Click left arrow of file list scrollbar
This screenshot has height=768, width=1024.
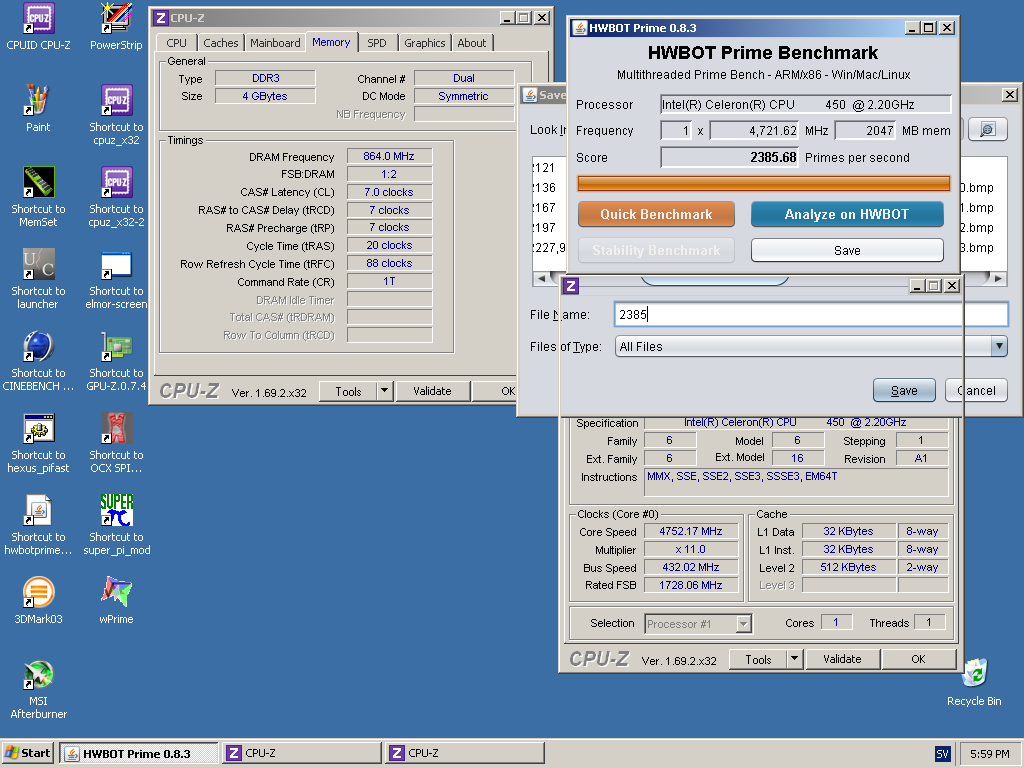[541, 278]
